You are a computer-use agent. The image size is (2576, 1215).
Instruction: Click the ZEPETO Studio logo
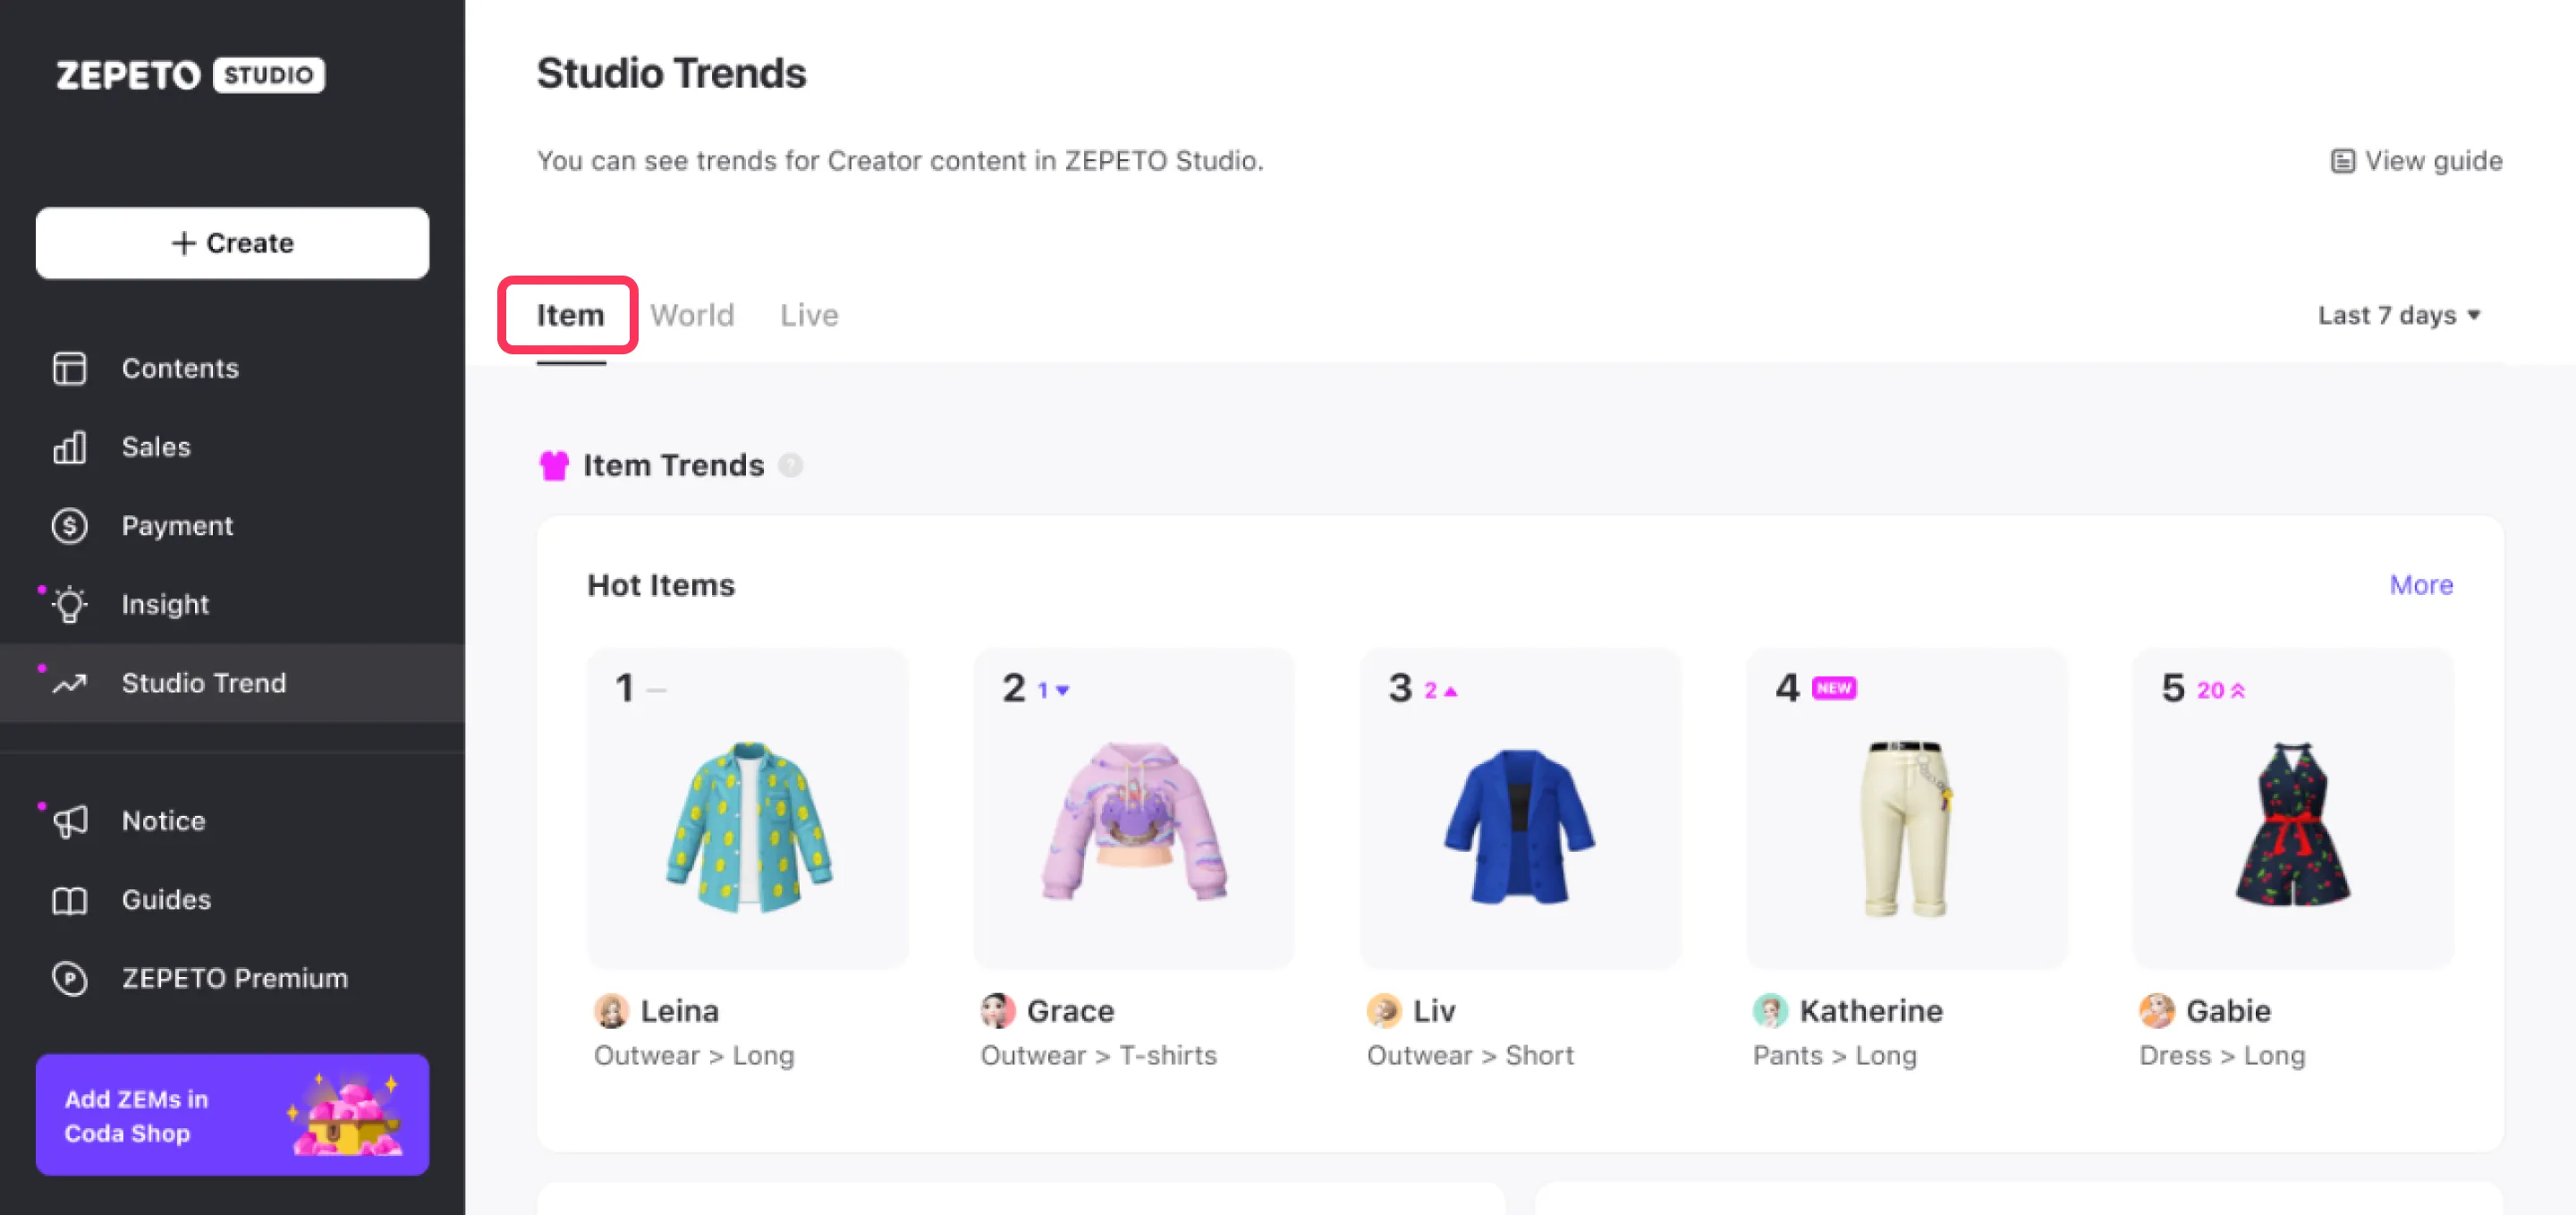(190, 75)
